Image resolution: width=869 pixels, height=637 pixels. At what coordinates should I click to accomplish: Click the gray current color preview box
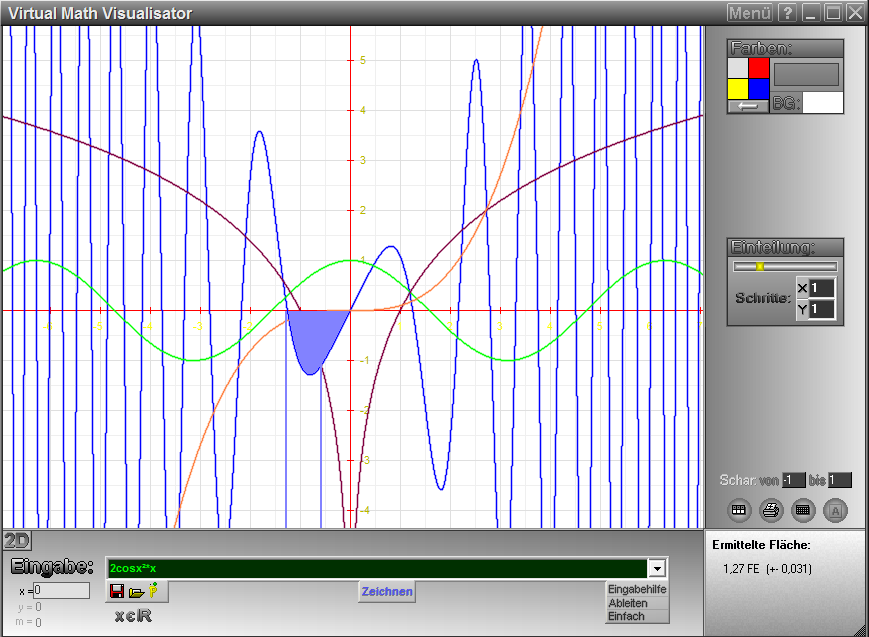[806, 74]
